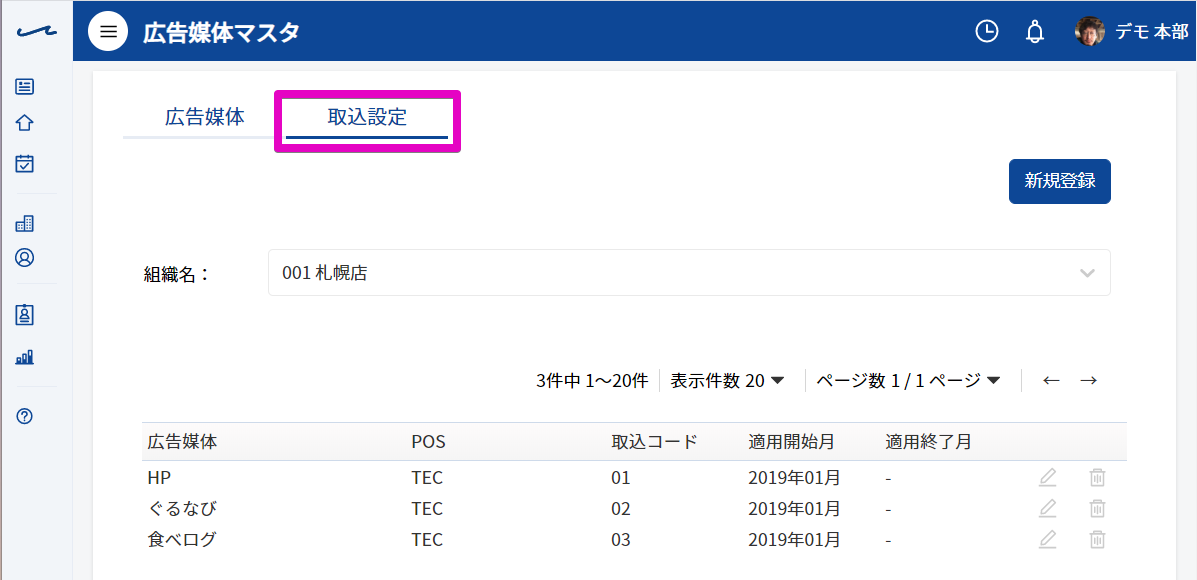Click TEC in the 食べログ row
The image size is (1197, 580).
[428, 539]
